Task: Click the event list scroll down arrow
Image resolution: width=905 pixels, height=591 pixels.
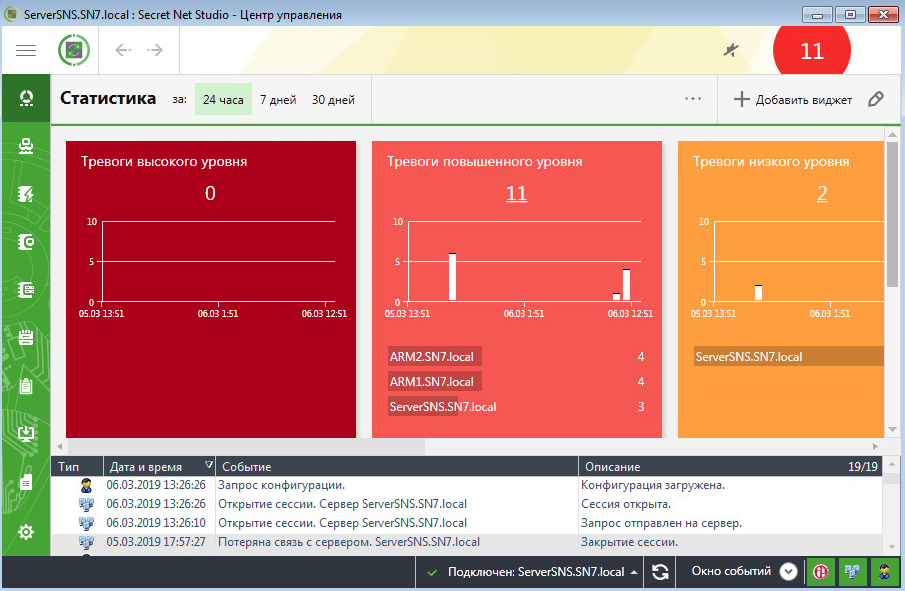Action: tap(892, 546)
